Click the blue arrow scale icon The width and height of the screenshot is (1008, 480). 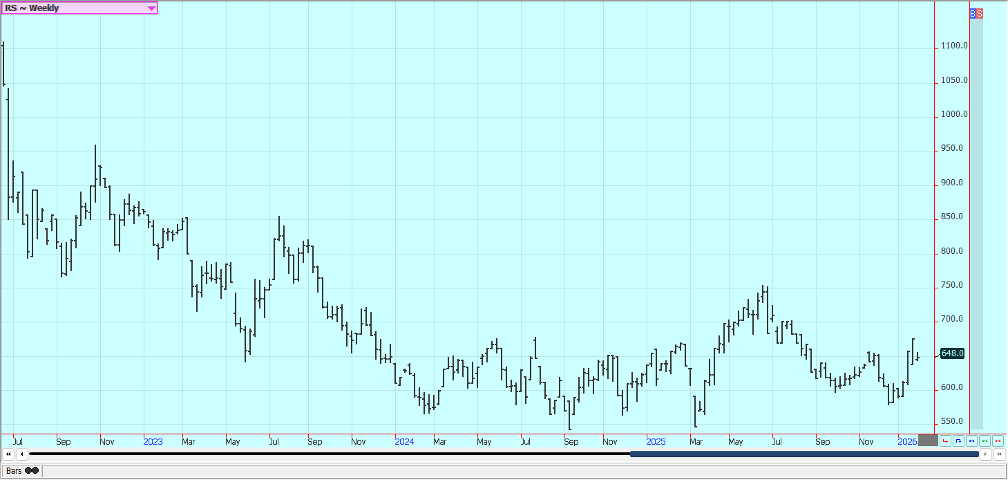click(958, 441)
